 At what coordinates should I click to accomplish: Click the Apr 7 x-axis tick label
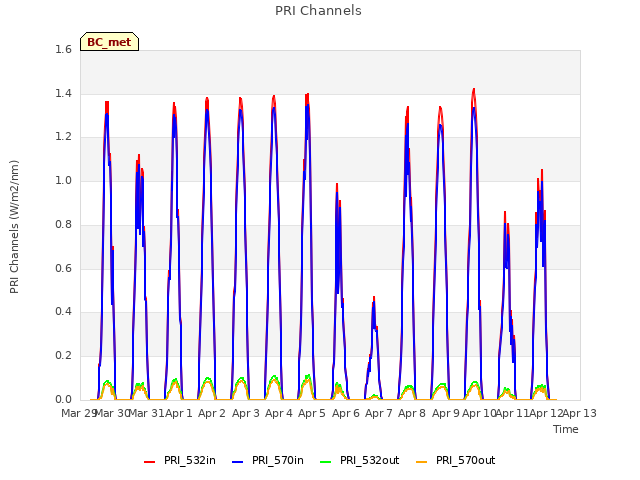[x=379, y=413]
